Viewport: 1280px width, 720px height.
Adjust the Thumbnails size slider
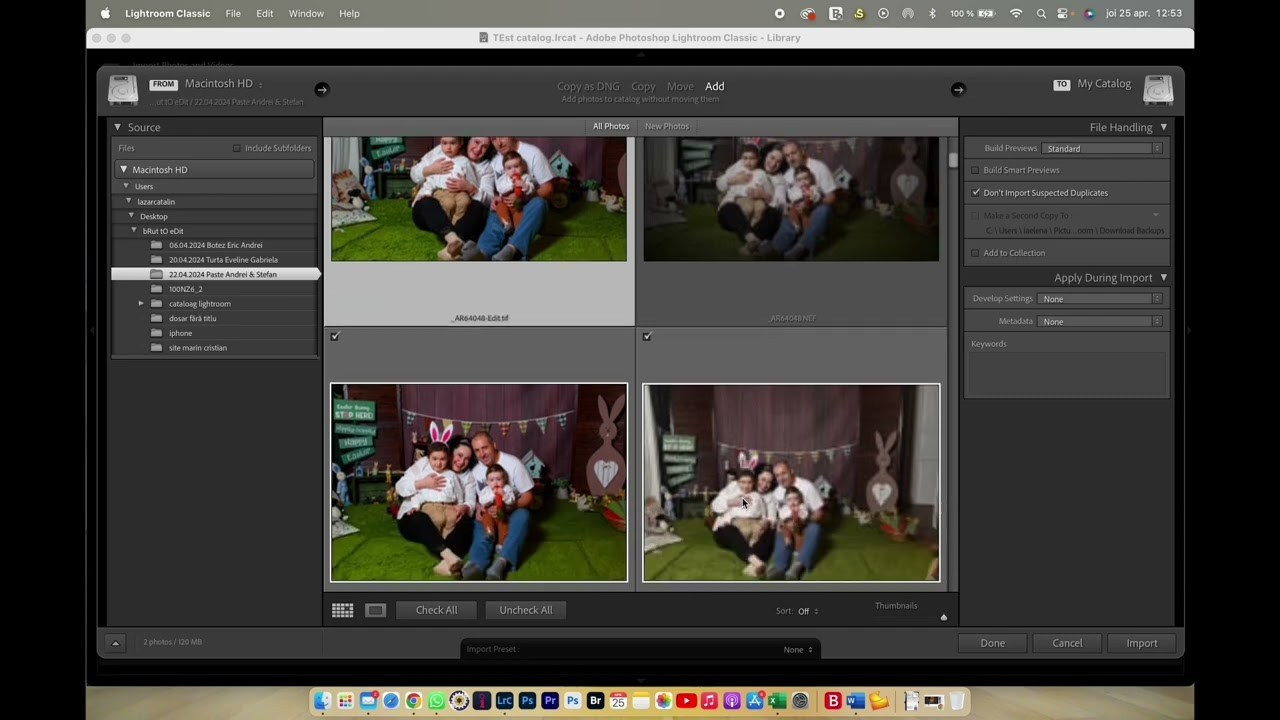click(943, 617)
